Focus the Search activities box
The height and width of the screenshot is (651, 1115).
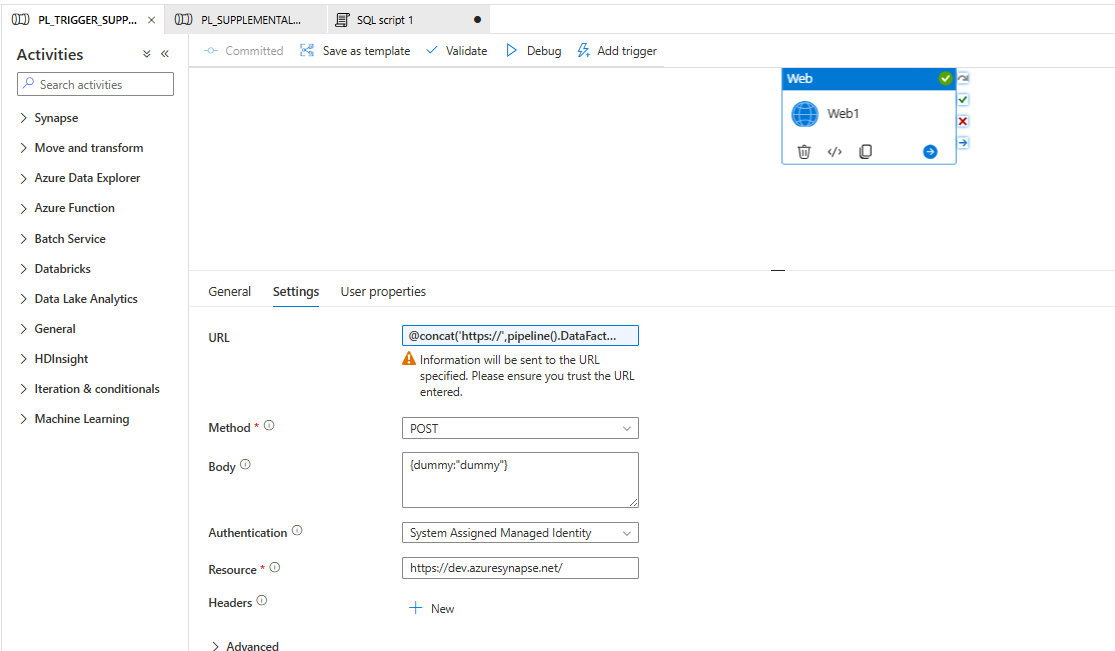pyautogui.click(x=95, y=84)
